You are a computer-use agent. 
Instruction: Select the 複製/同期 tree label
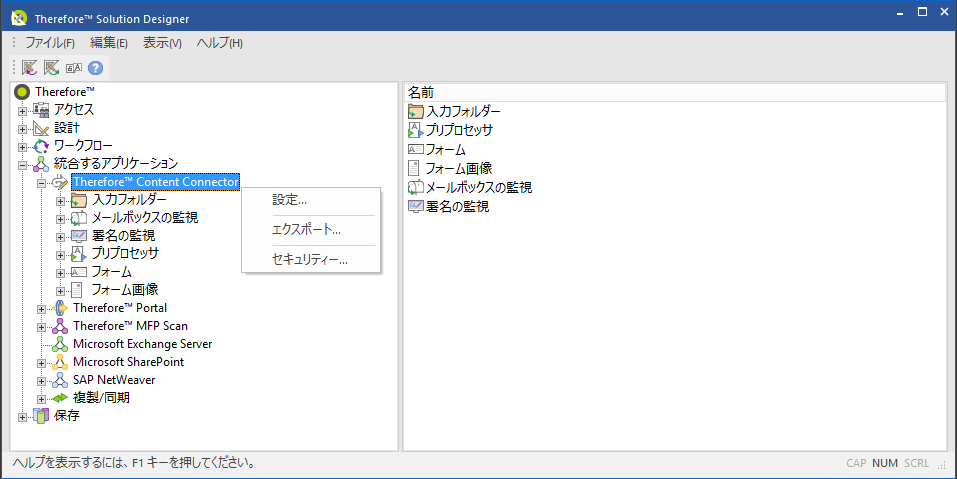click(101, 398)
